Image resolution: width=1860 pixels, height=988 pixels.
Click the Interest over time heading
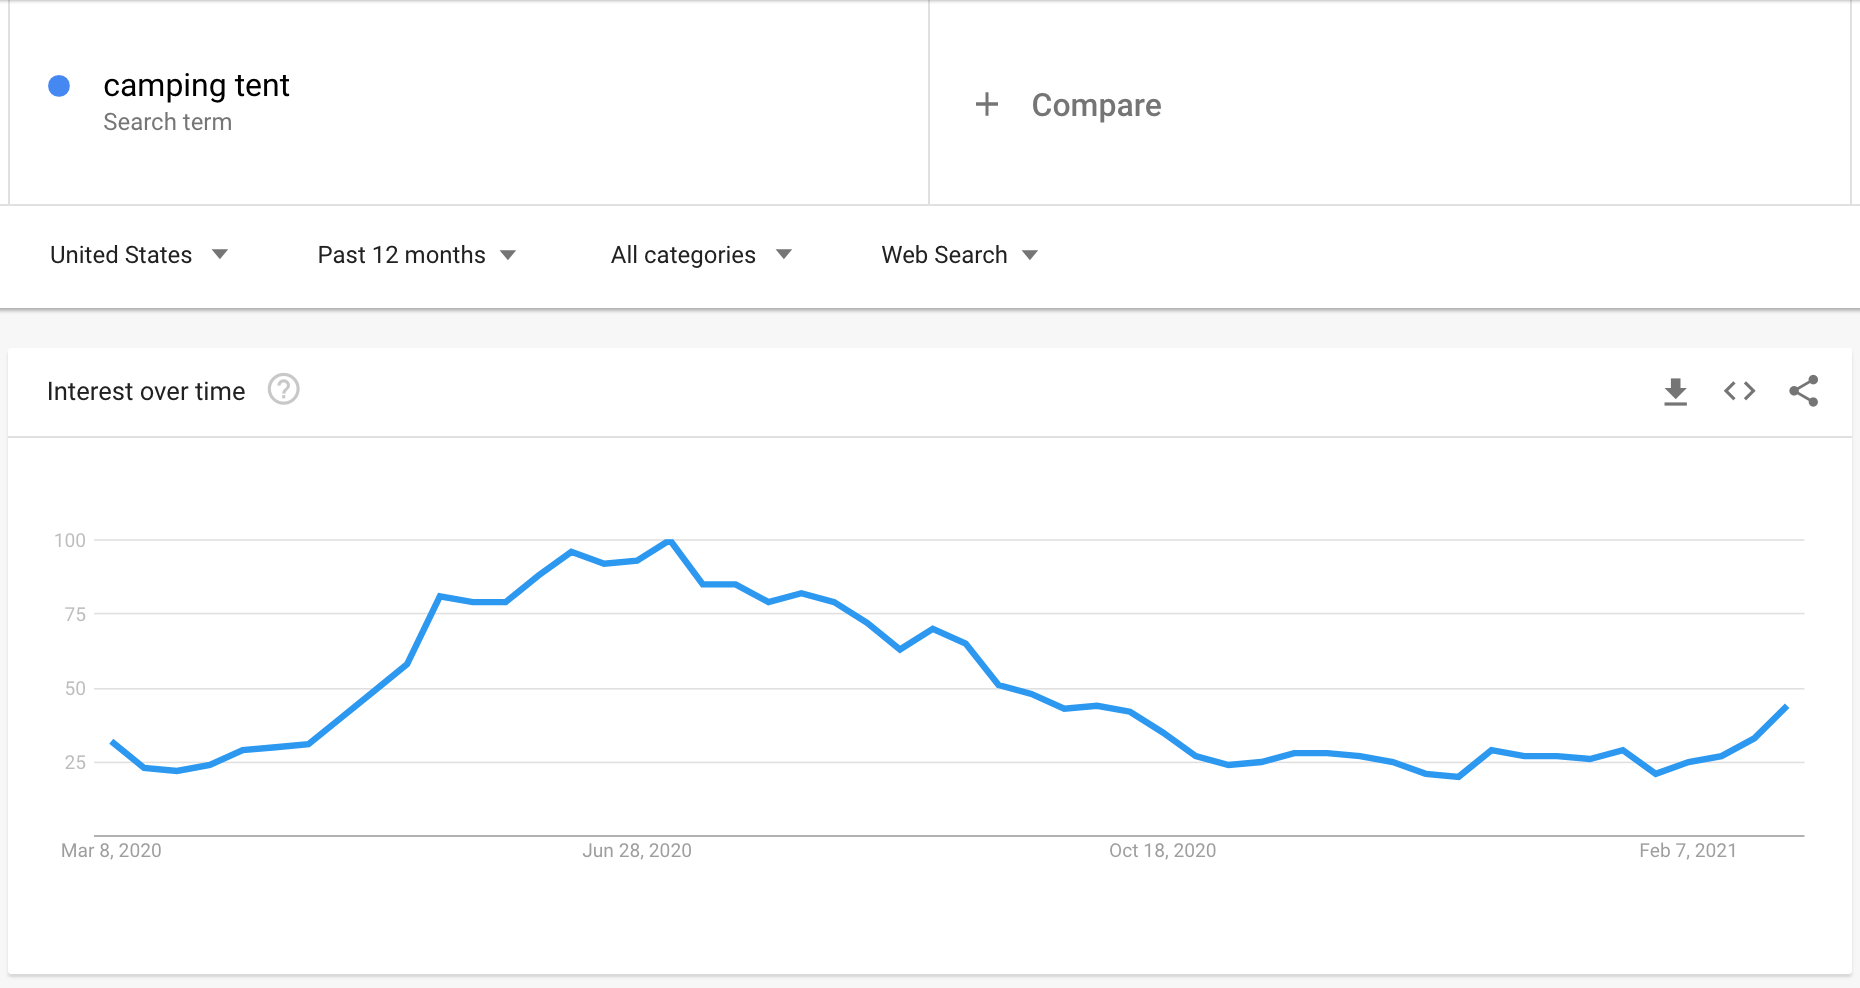click(146, 391)
